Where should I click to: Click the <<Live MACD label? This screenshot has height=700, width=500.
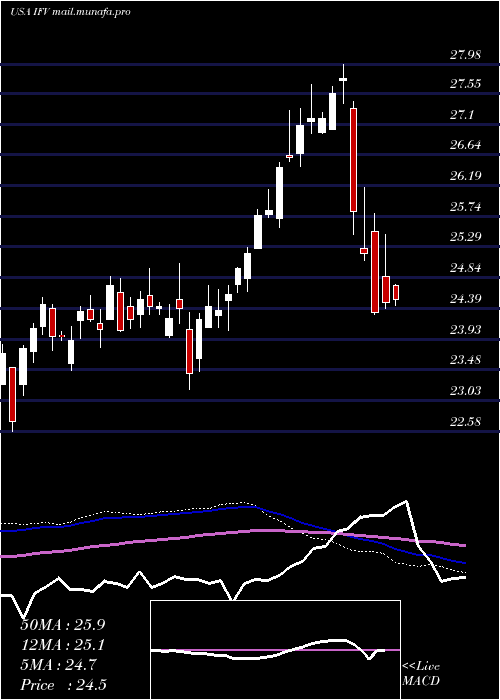coord(421,674)
